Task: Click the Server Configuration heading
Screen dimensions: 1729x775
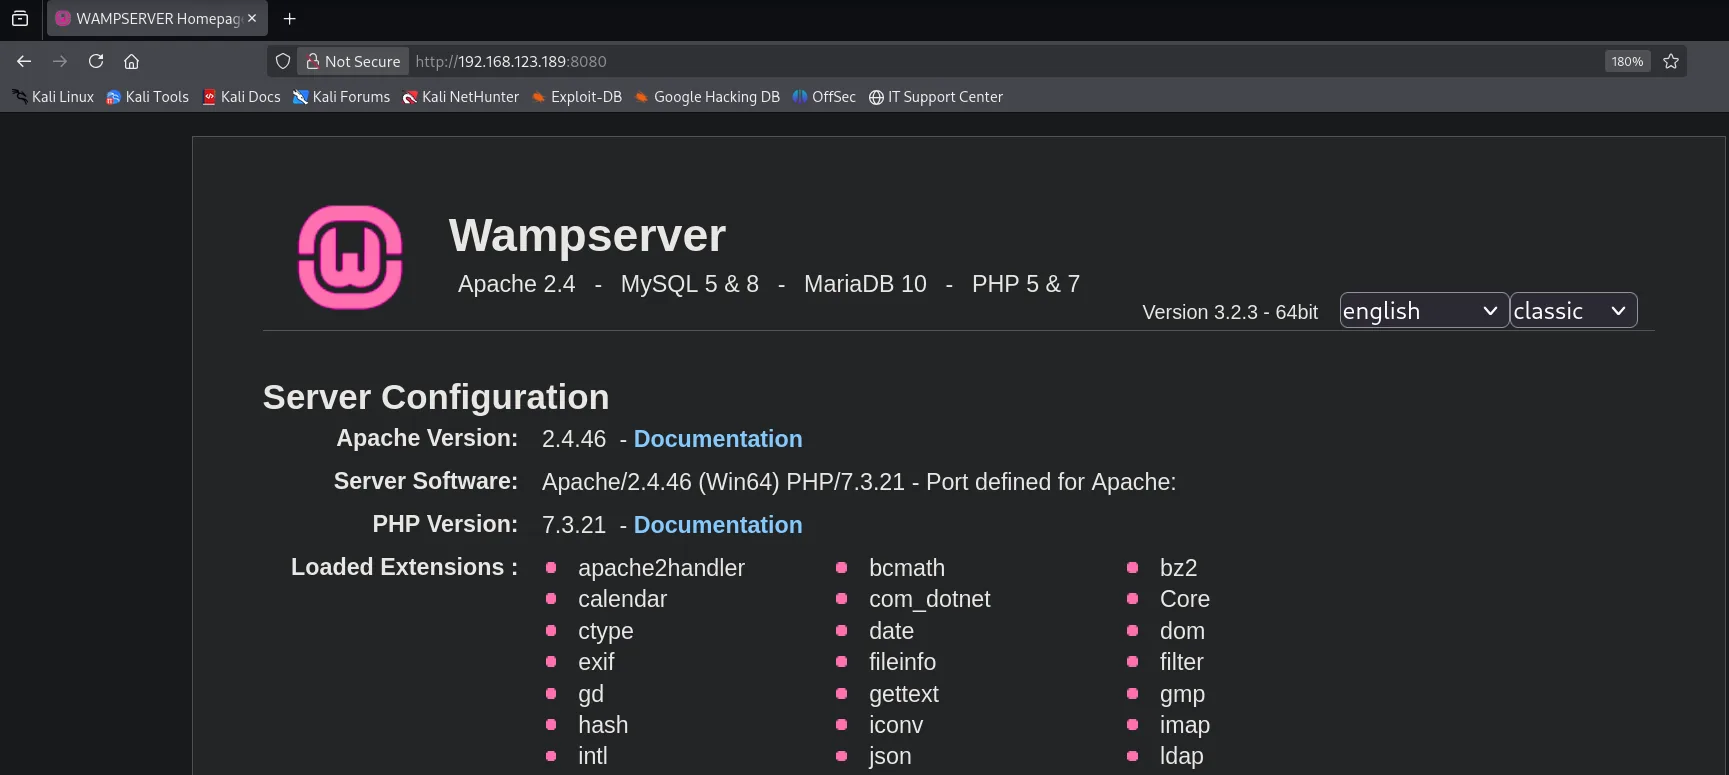Action: [436, 397]
